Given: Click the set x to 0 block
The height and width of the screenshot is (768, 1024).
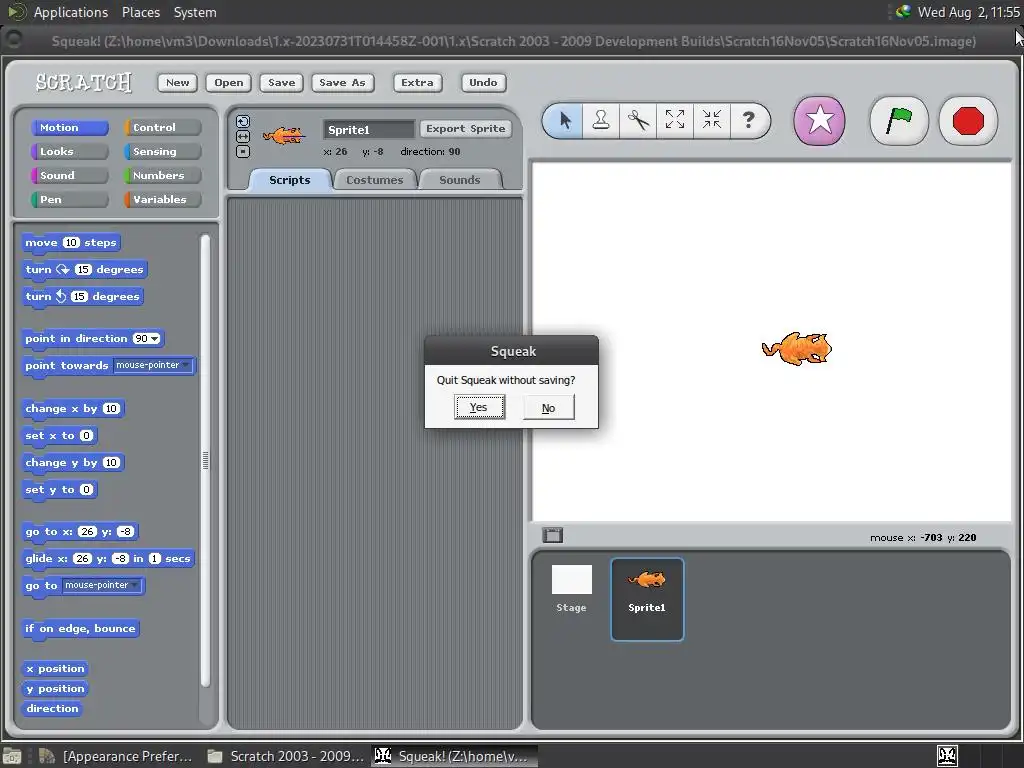Looking at the screenshot, I should pyautogui.click(x=60, y=436).
